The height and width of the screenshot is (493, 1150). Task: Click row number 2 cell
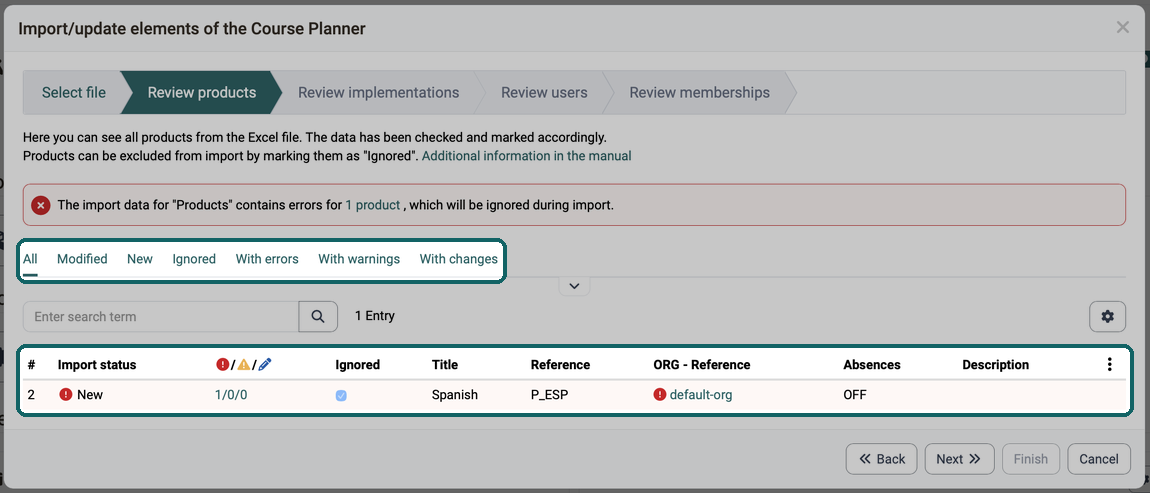tap(32, 395)
